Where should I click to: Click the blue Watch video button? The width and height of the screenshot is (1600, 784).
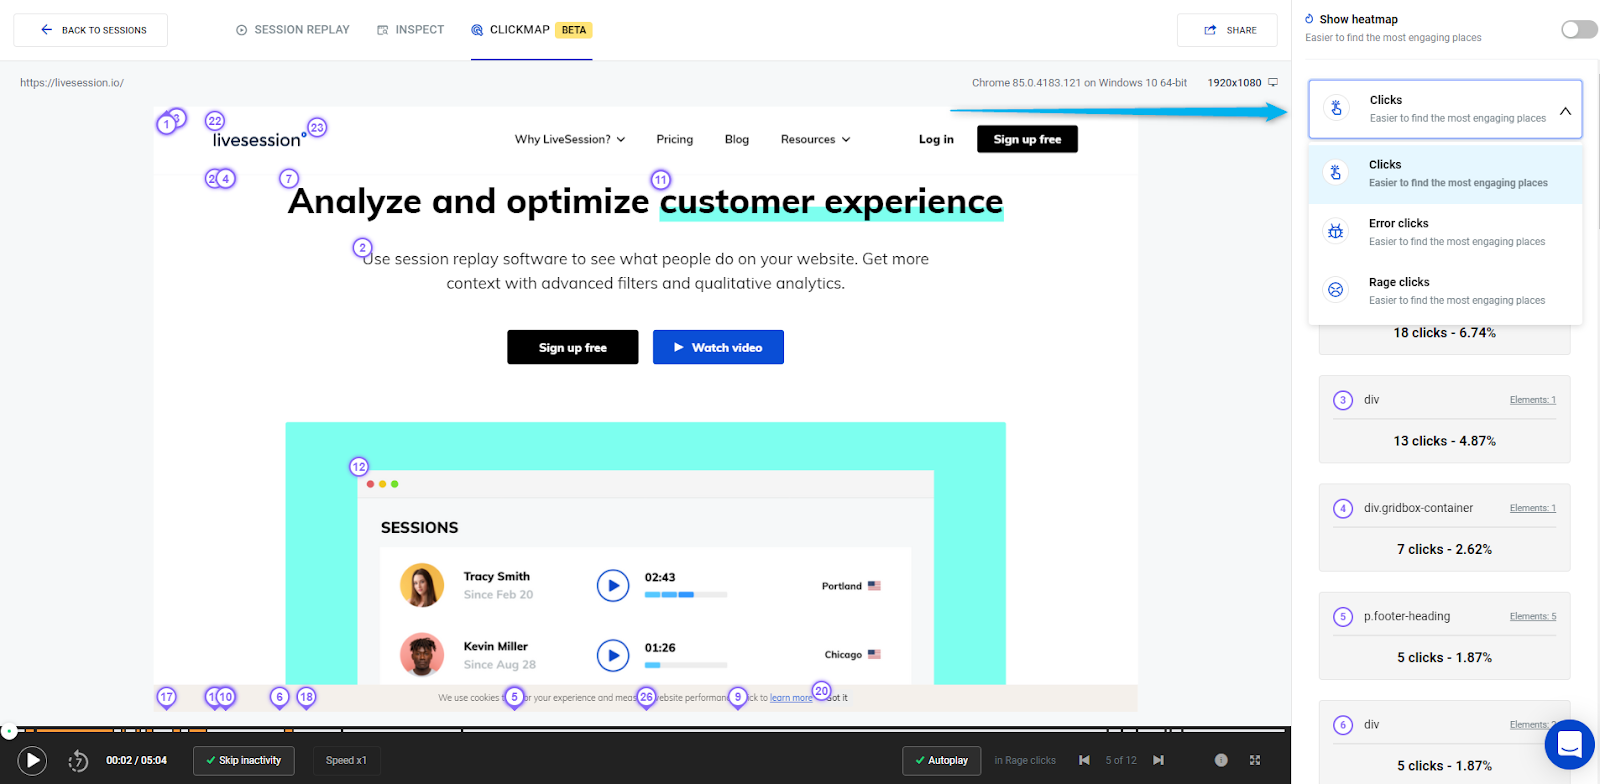click(x=718, y=347)
